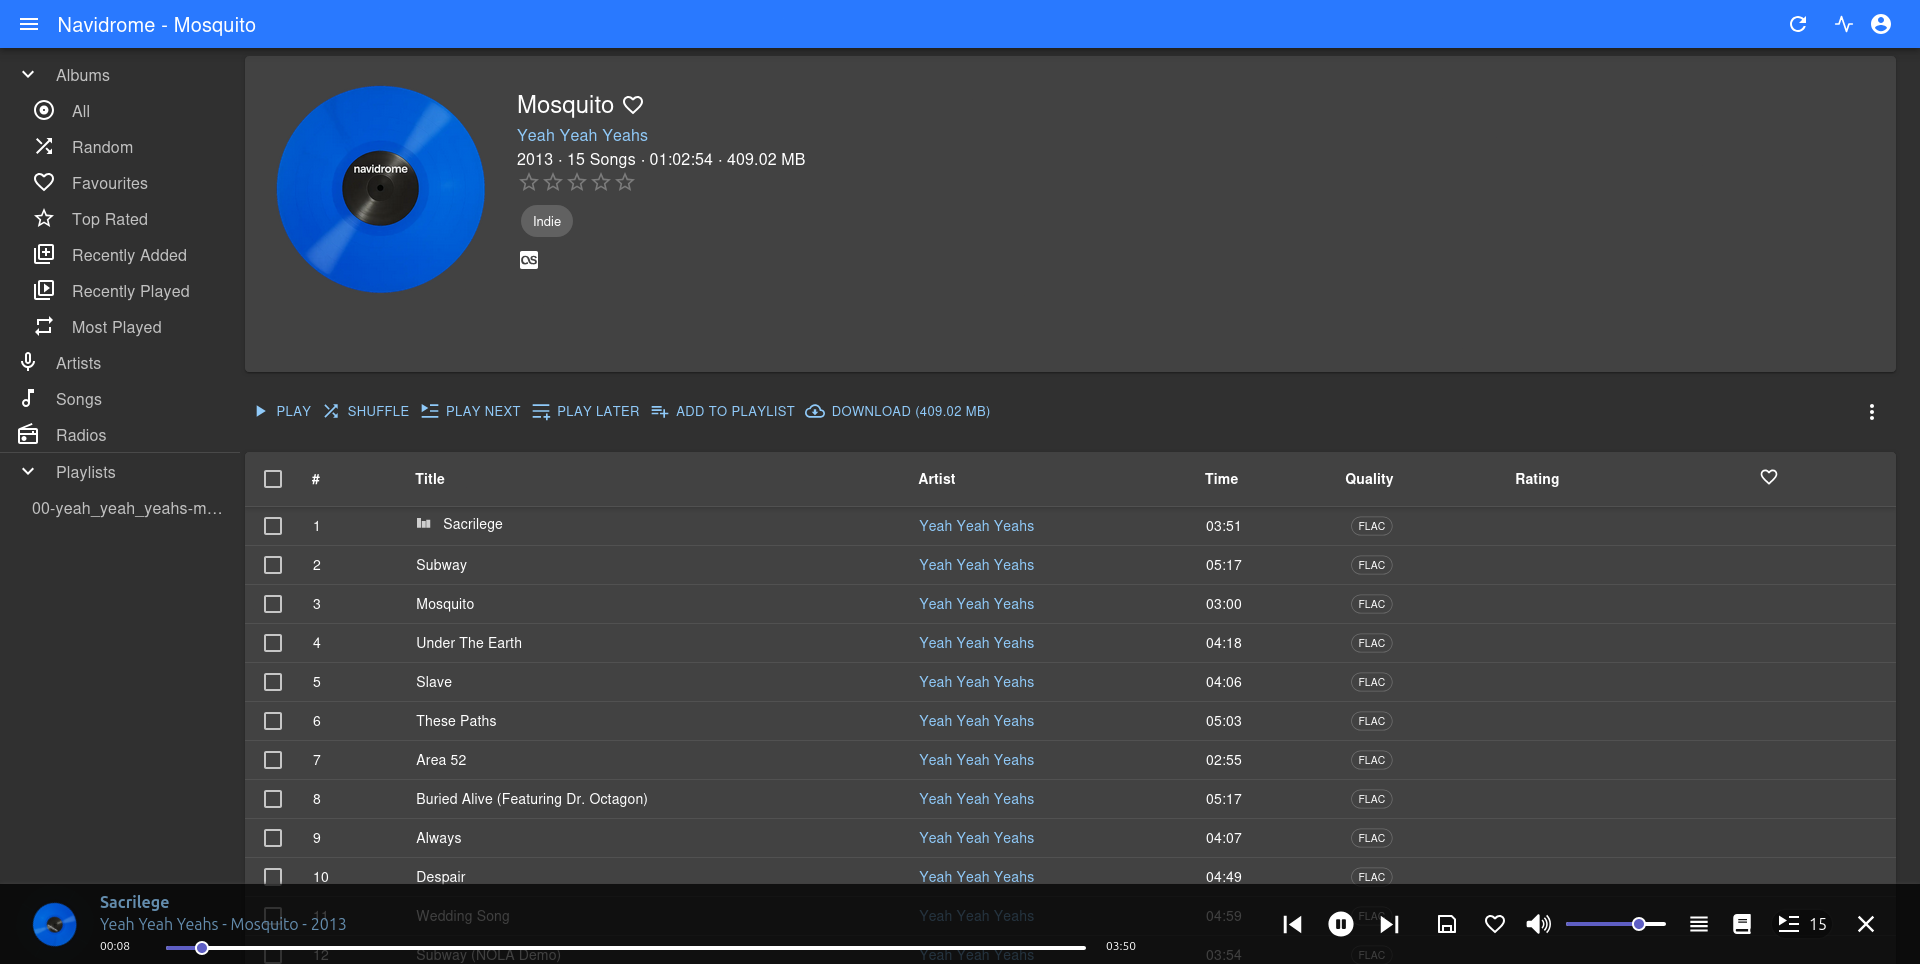The width and height of the screenshot is (1920, 964).
Task: Open the activity panel icon
Action: coord(1844,24)
